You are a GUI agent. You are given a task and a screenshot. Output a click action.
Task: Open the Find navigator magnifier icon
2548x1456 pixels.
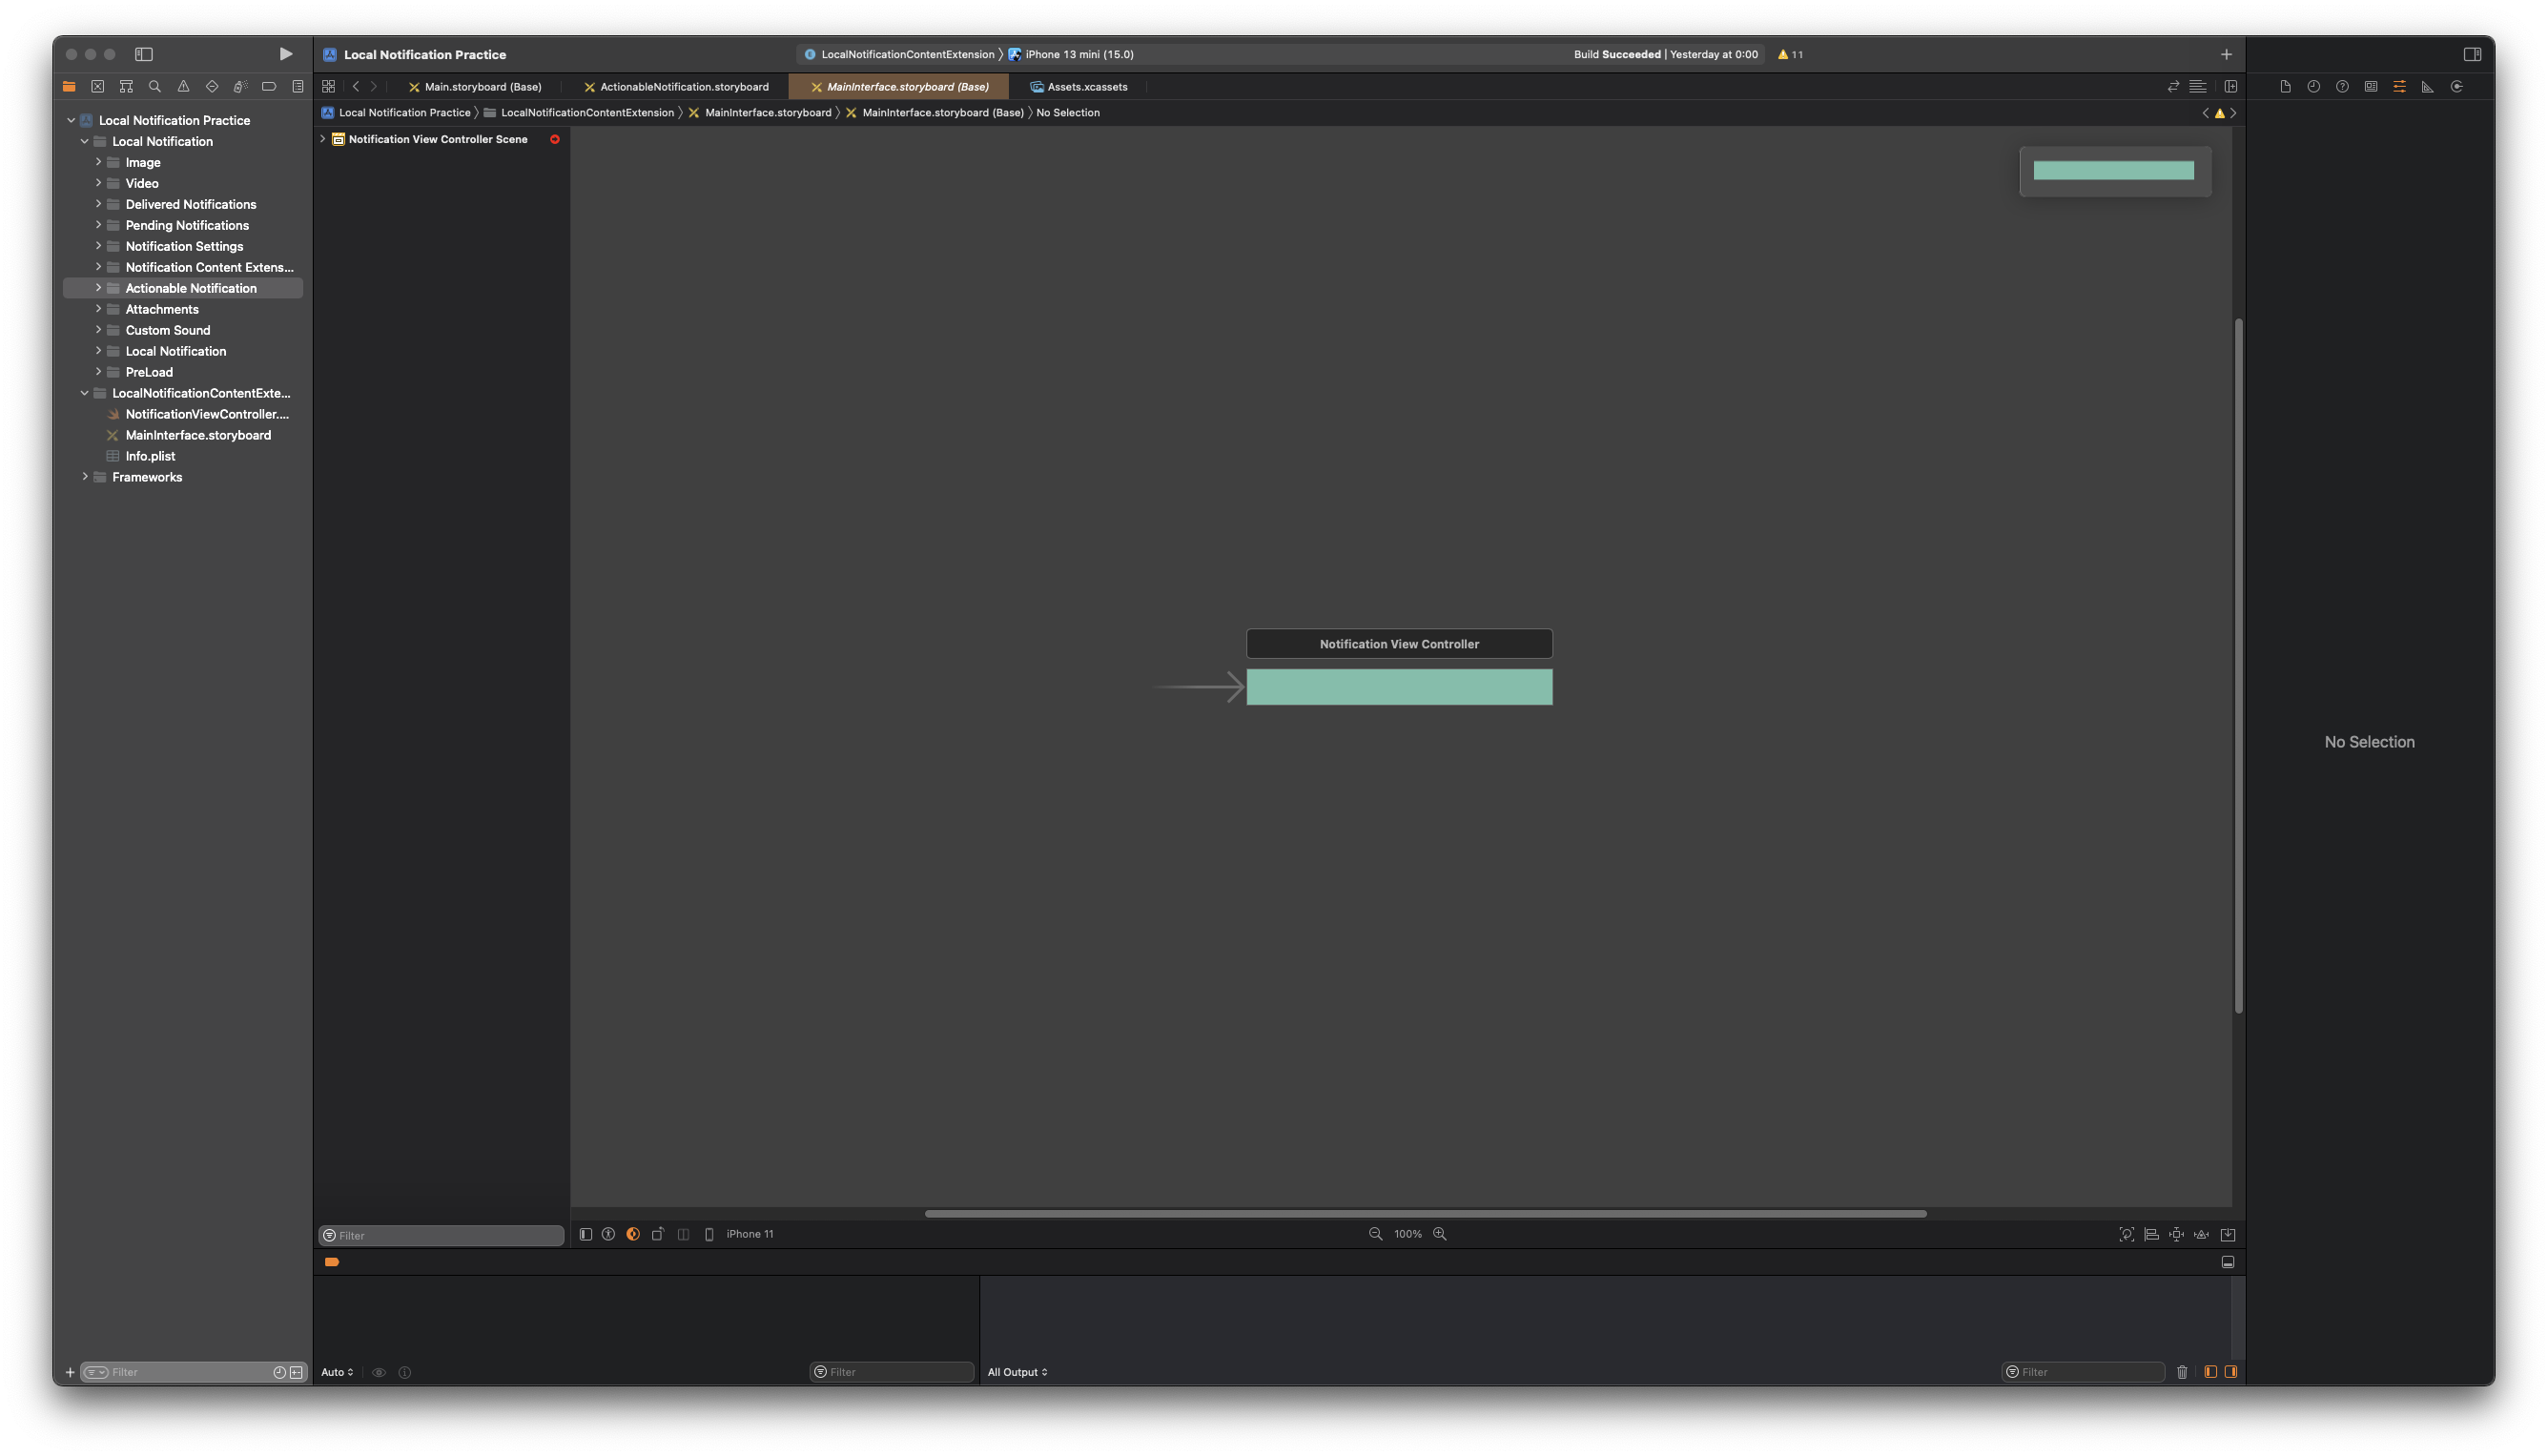(154, 87)
